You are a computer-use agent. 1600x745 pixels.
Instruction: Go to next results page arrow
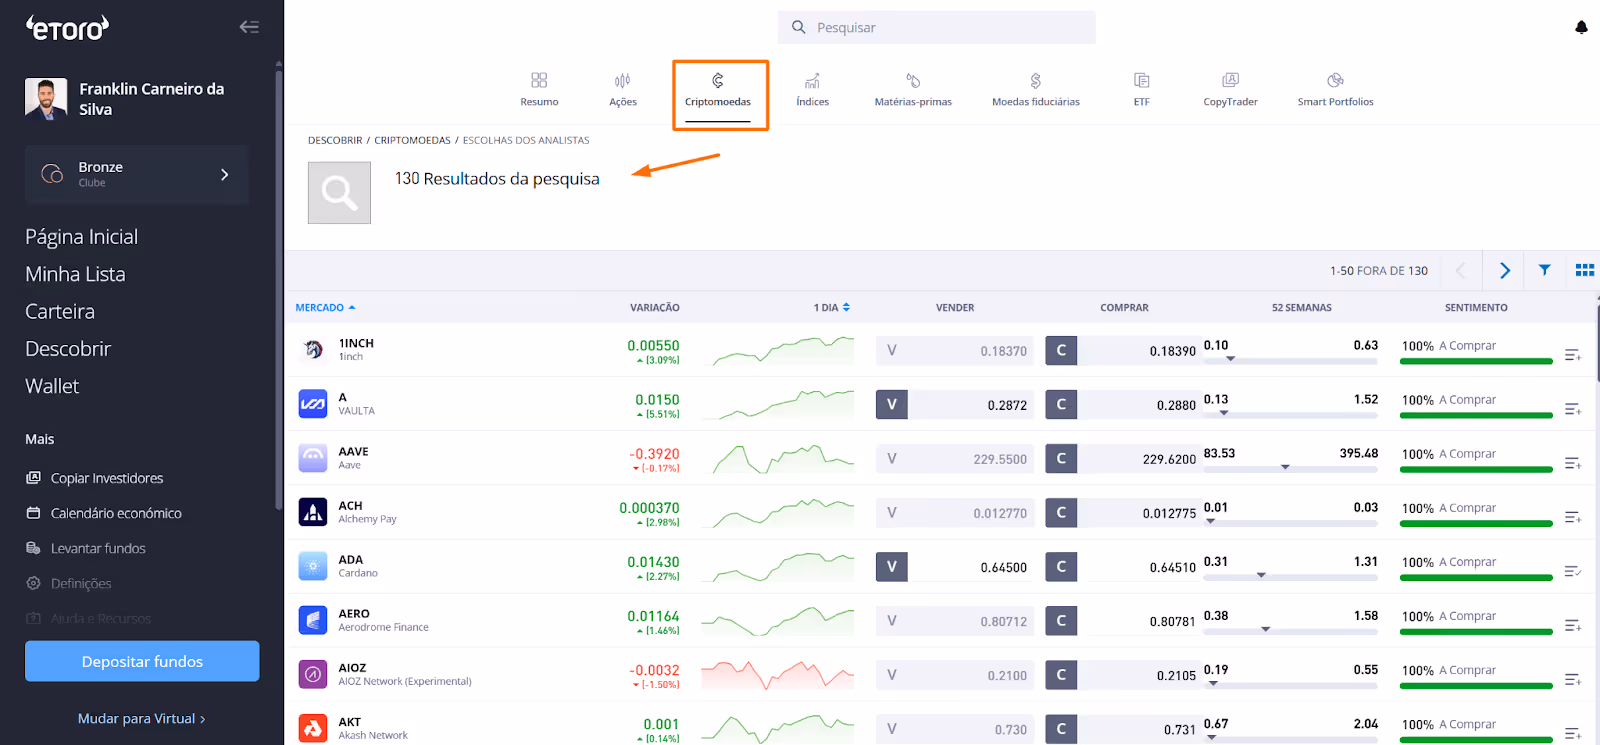click(x=1505, y=270)
